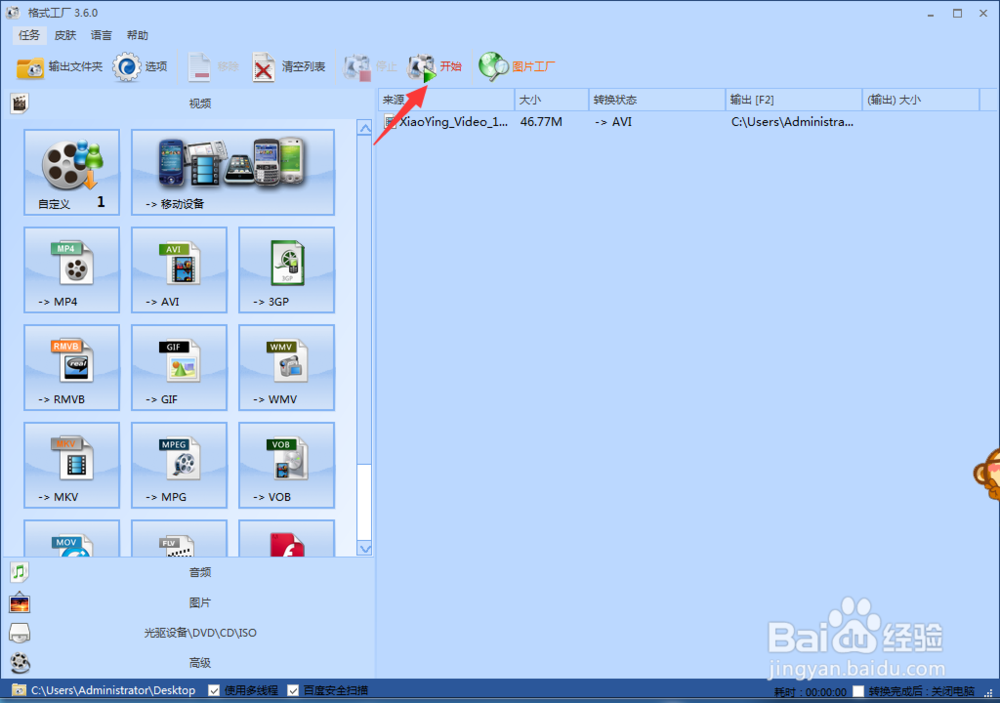Choose the 移动设备 mobile device tile

coord(233,172)
